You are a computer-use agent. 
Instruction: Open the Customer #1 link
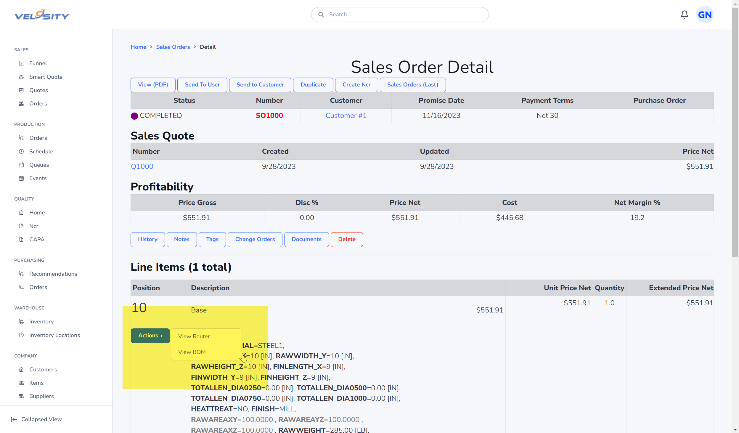[x=345, y=115]
